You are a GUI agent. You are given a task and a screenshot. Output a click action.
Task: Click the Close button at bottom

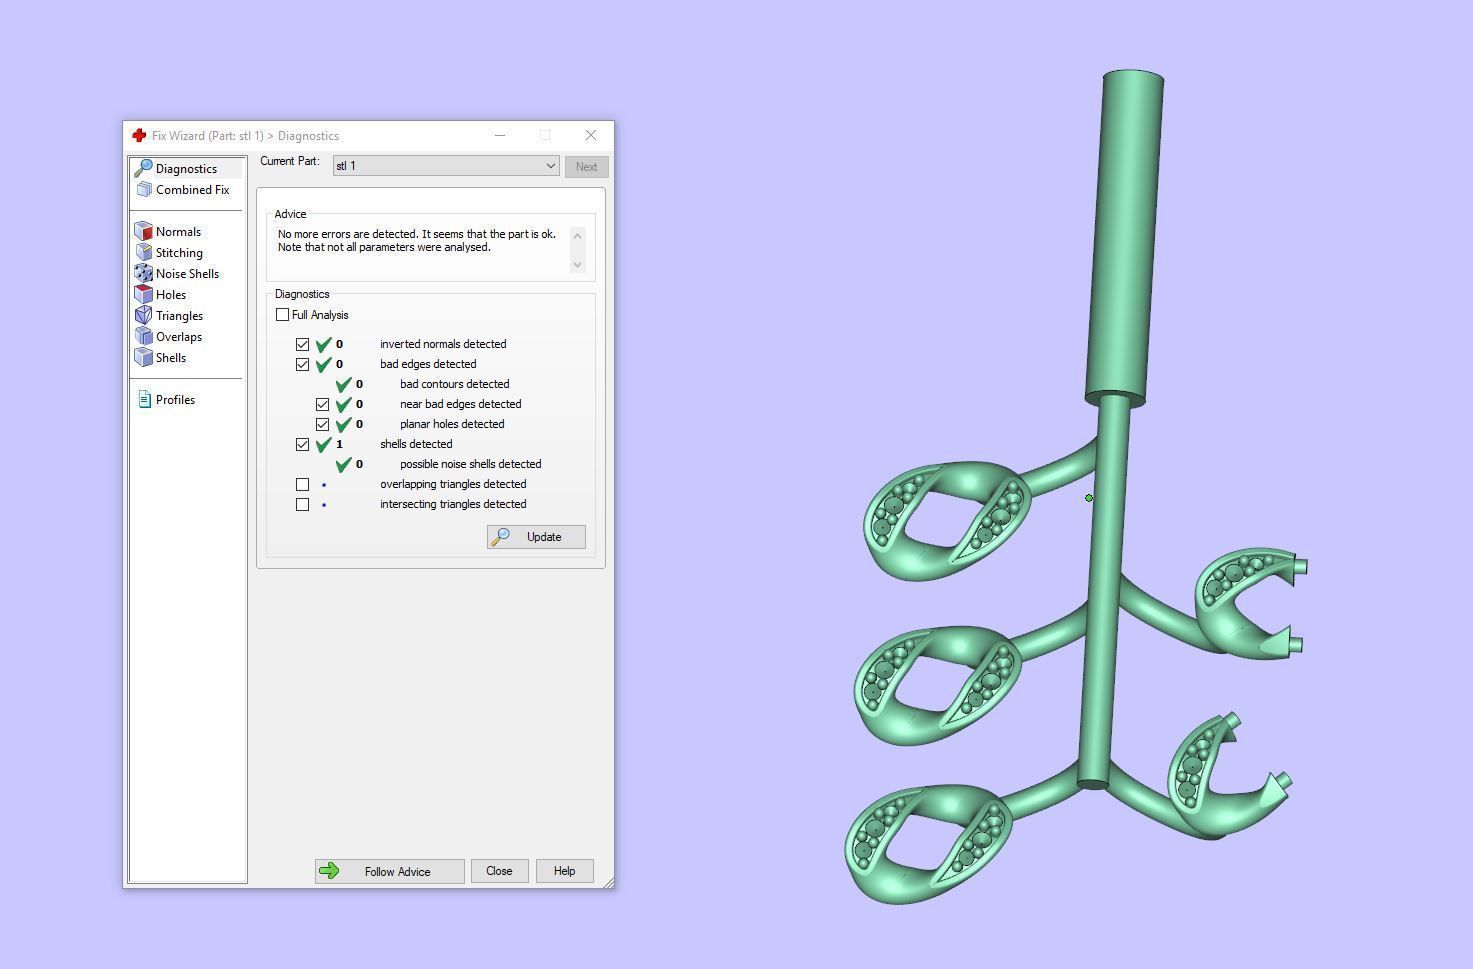(499, 871)
